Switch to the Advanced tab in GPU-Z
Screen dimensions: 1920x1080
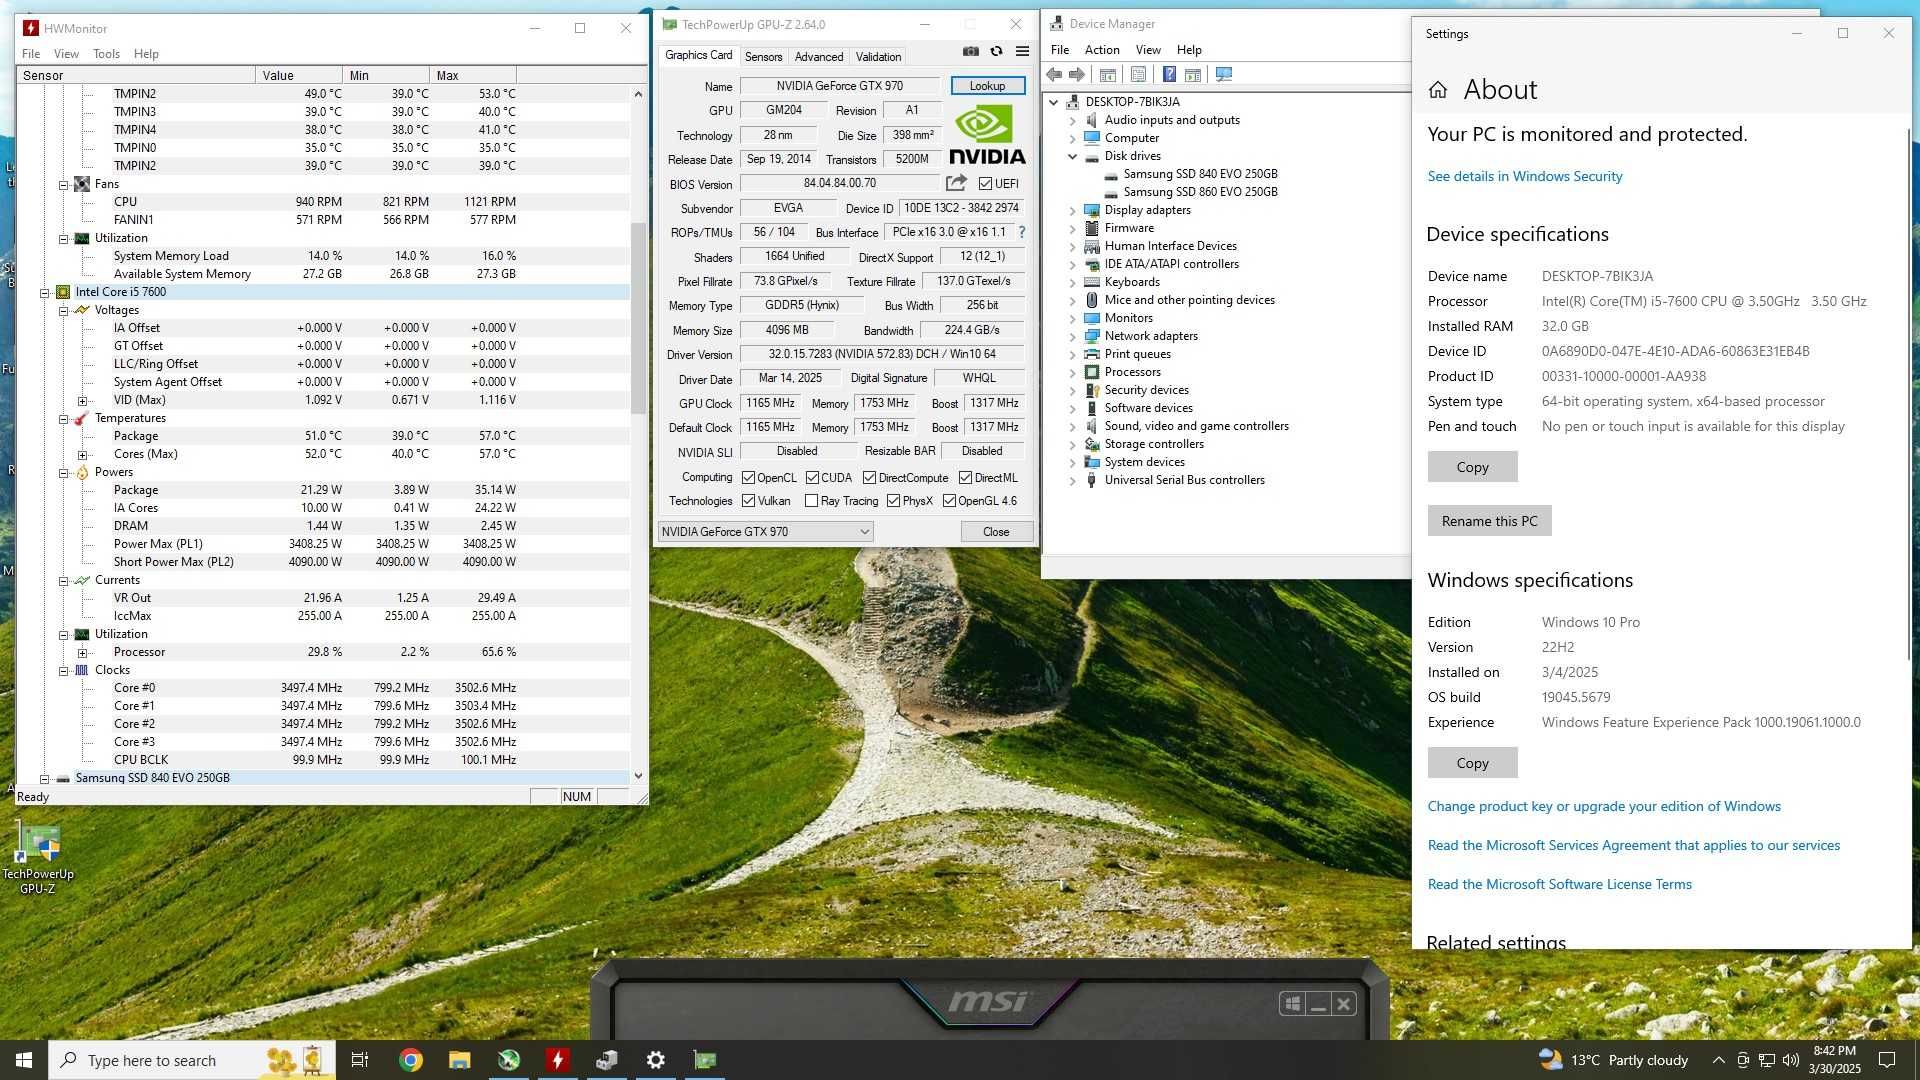click(x=819, y=57)
